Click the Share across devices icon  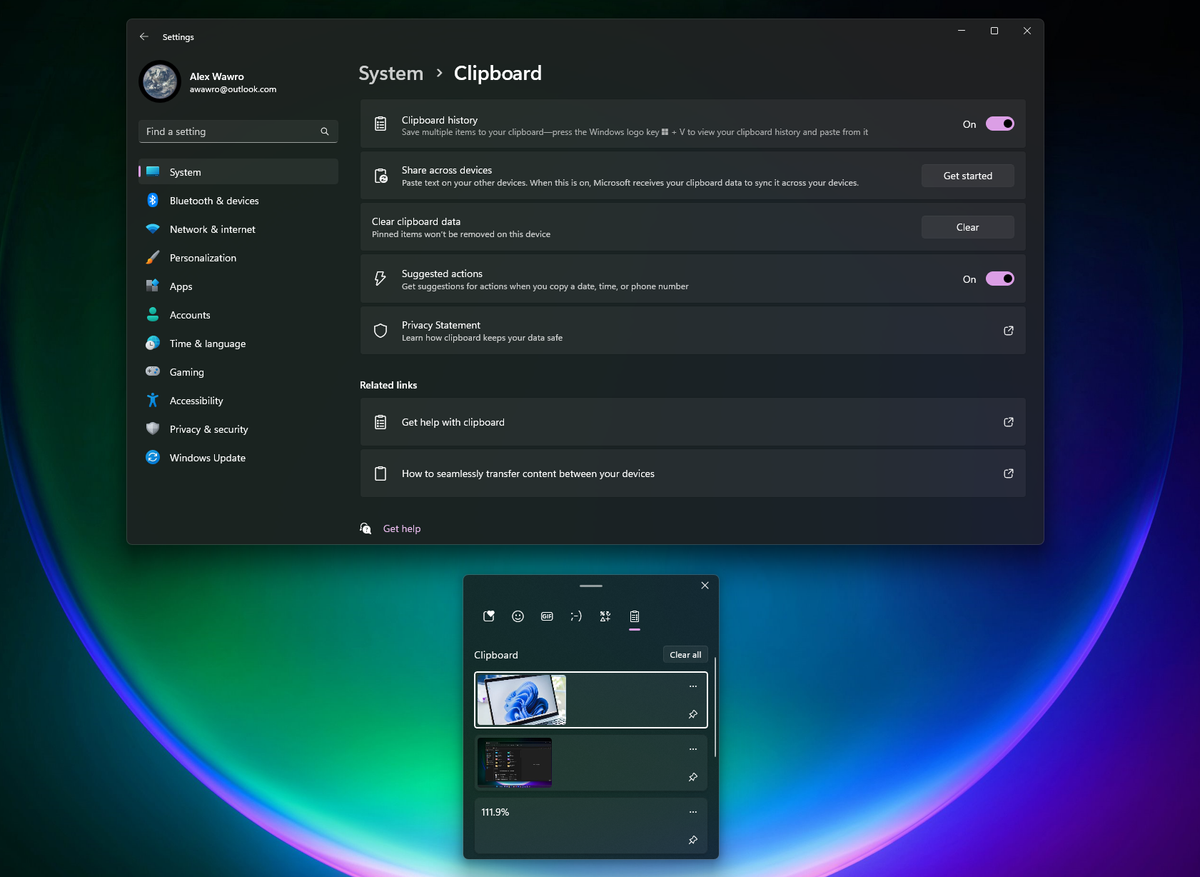tap(380, 176)
